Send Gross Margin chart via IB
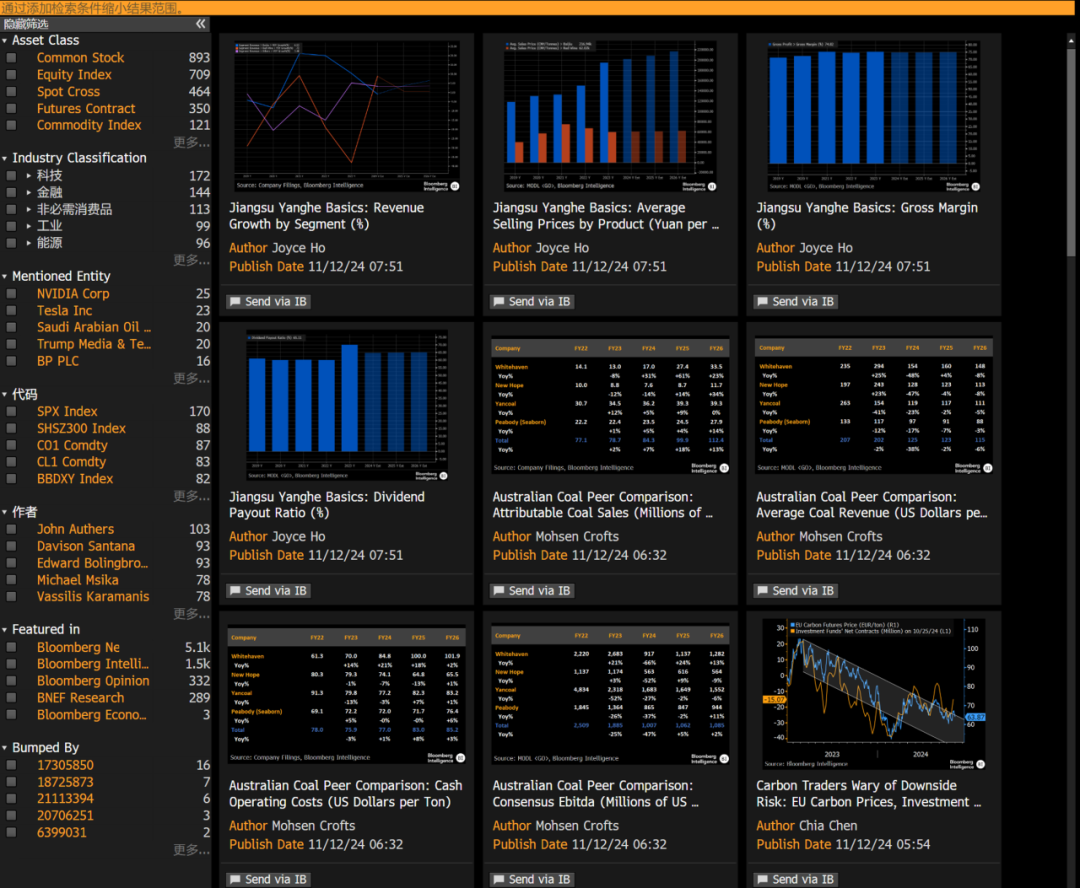 (796, 302)
